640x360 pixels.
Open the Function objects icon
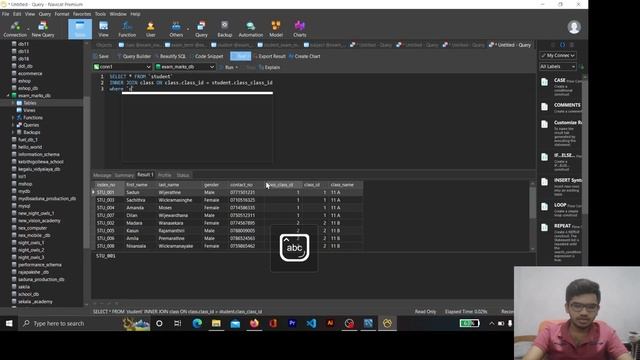[127, 29]
